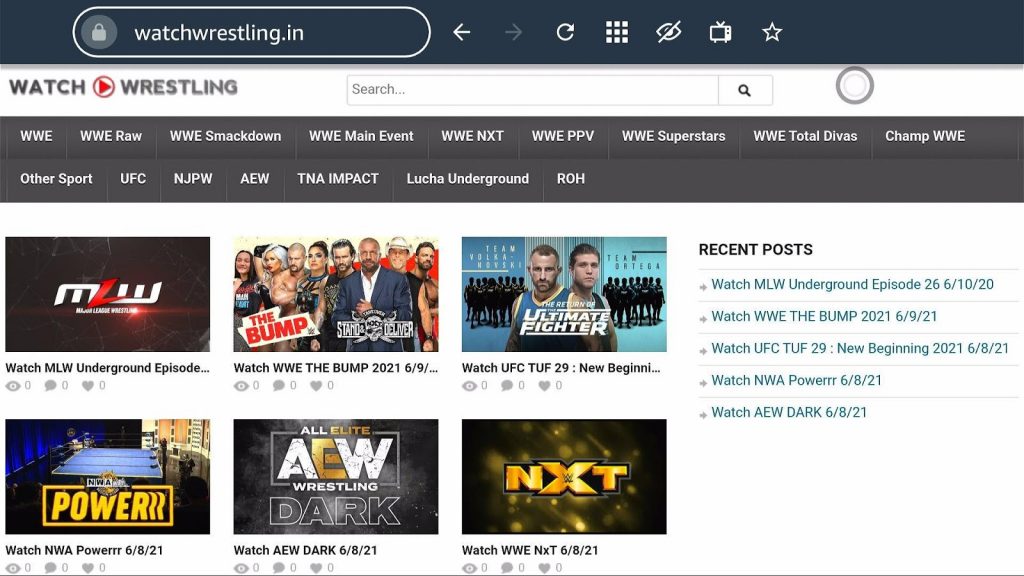Like the WWE THE BUMP post with heart icon
Screen dimensions: 1024x576
[x=316, y=386]
